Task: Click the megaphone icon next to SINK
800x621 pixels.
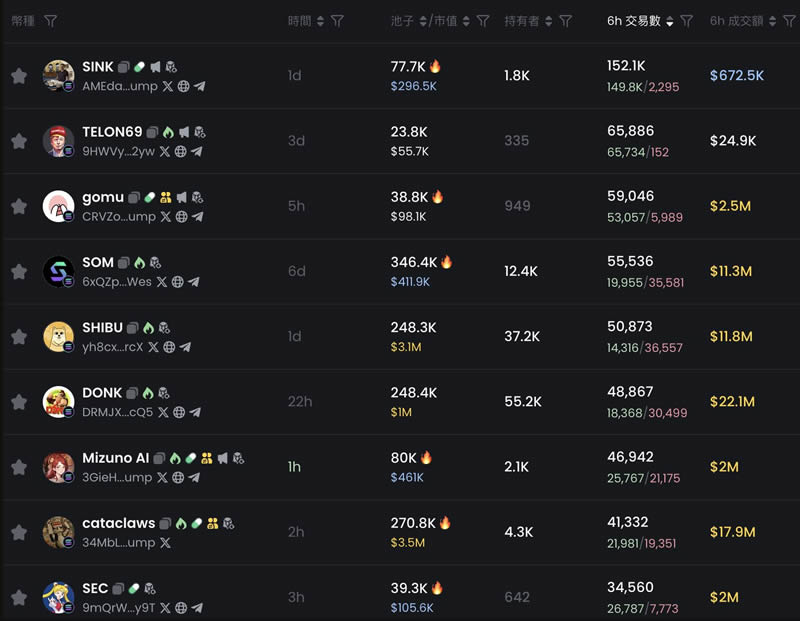Action: pyautogui.click(x=156, y=67)
